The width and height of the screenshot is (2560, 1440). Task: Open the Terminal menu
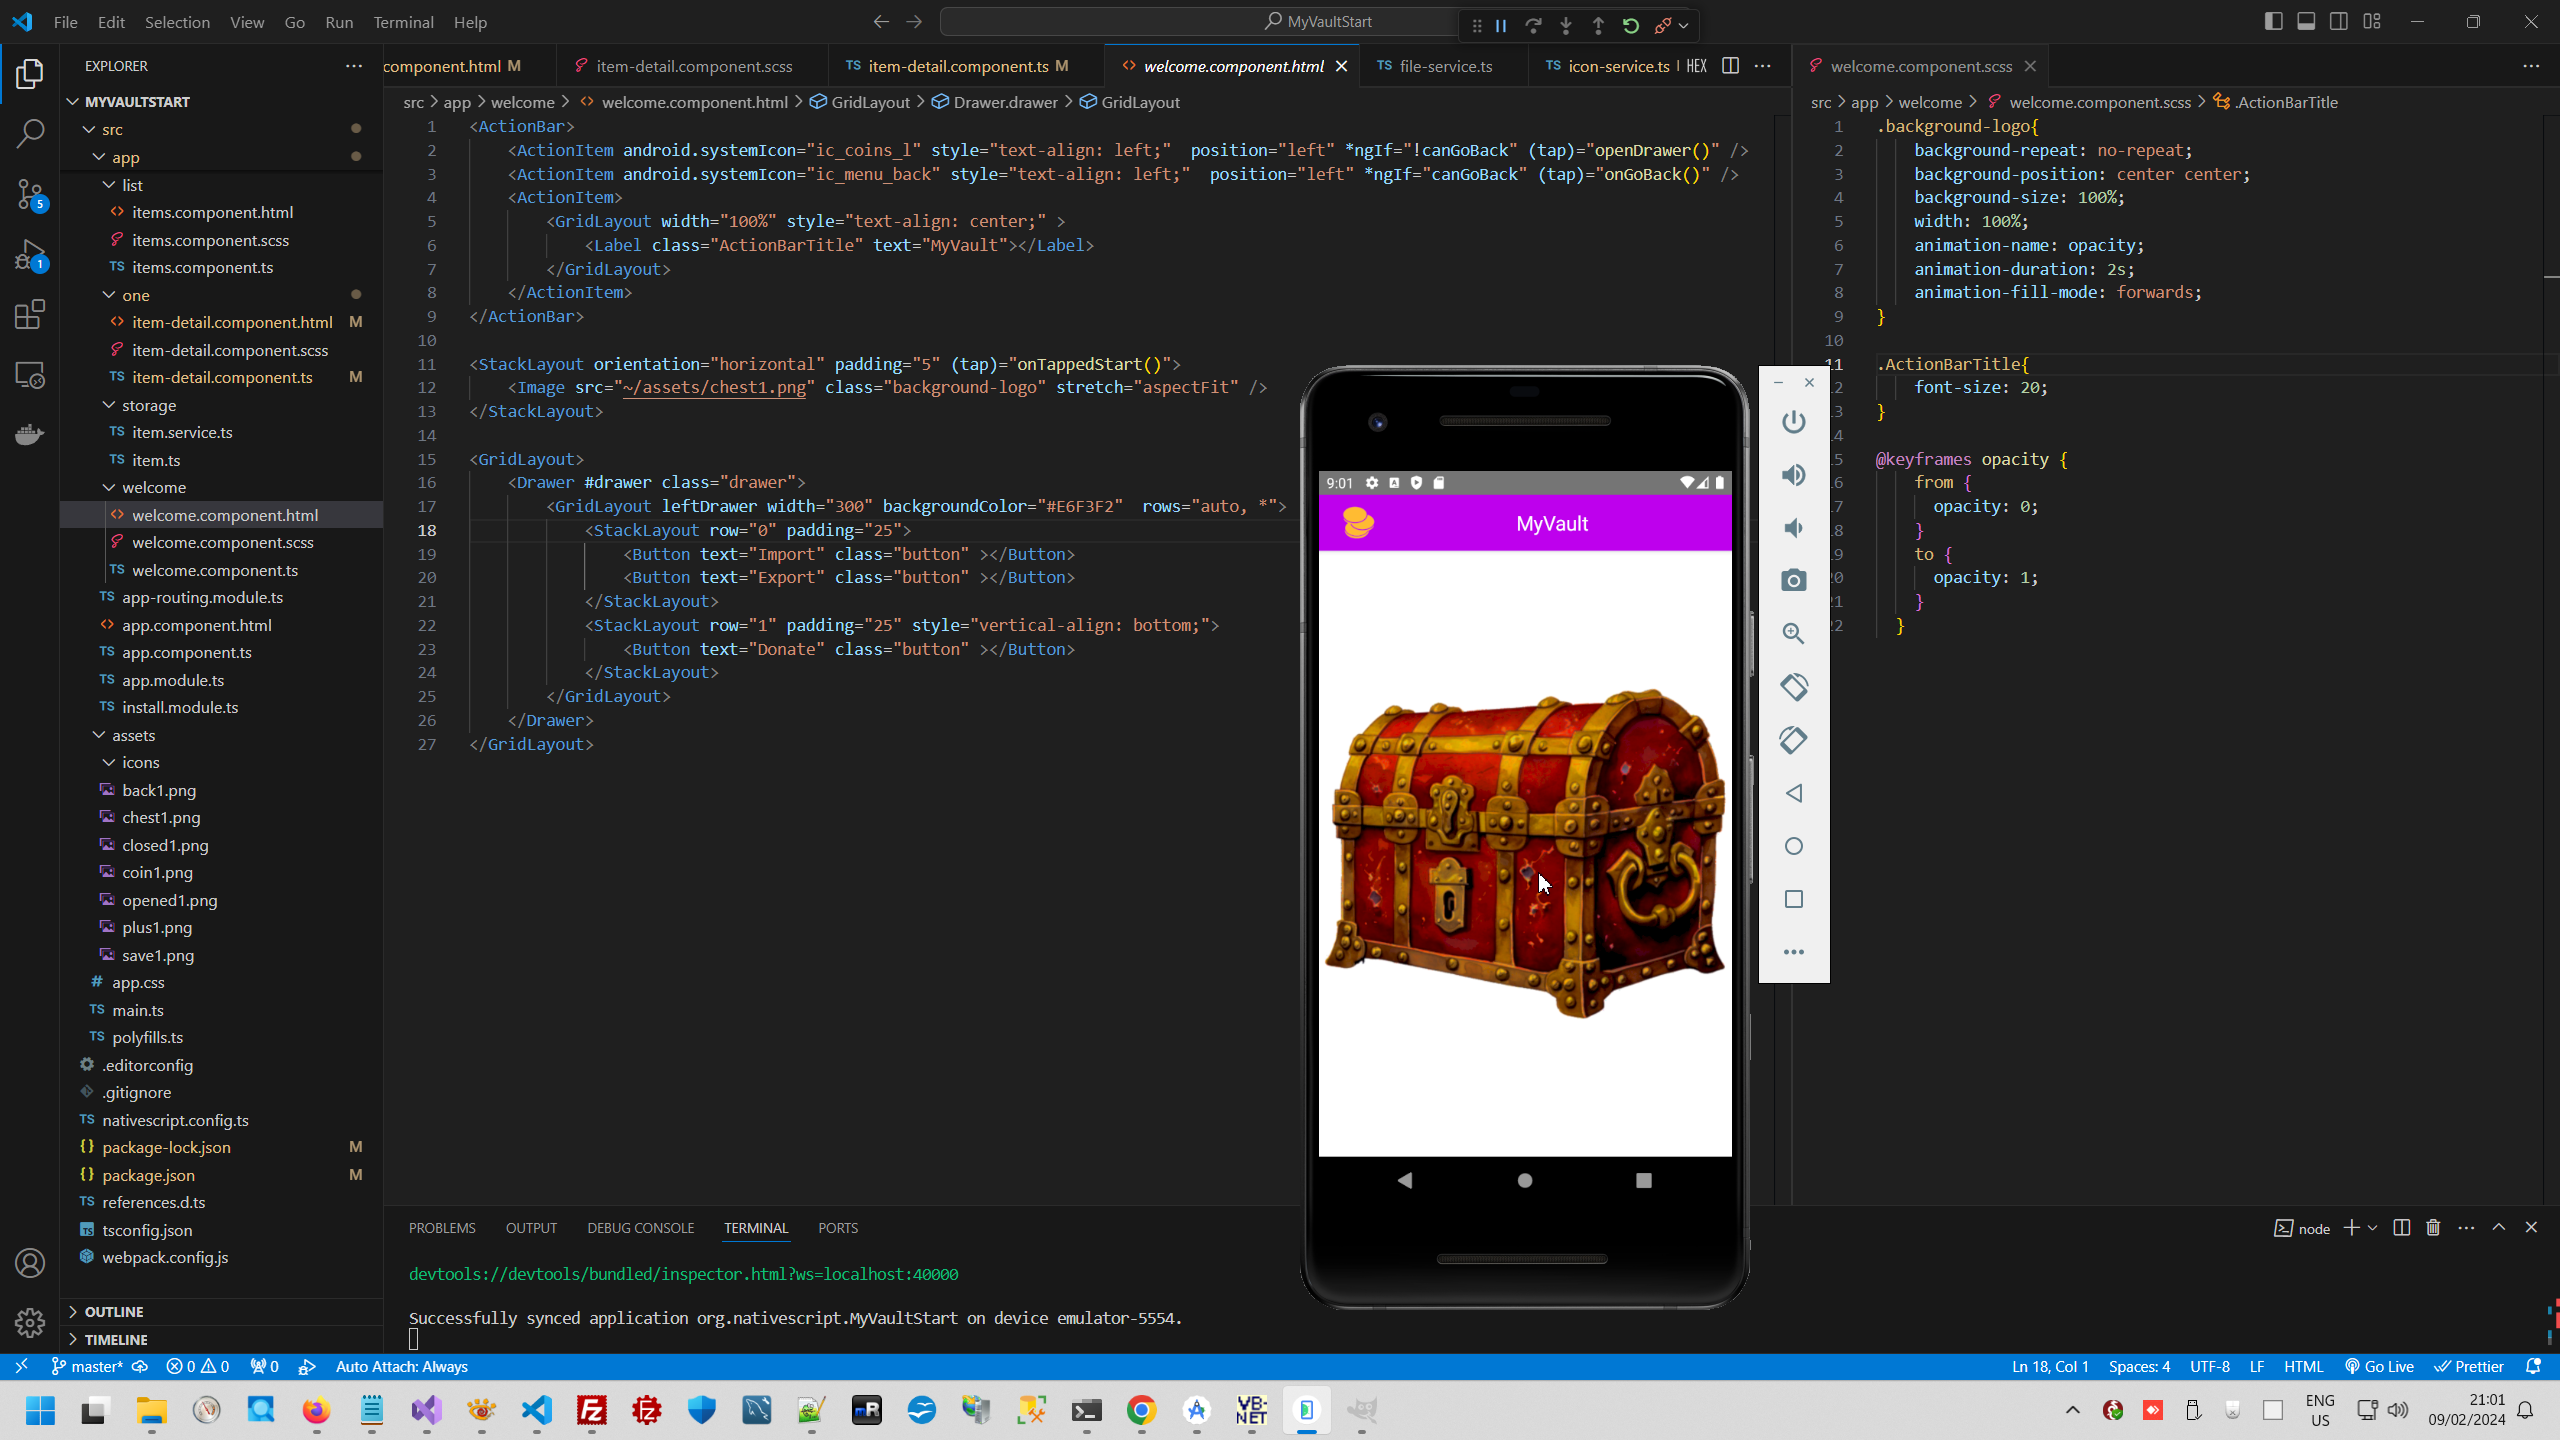(x=403, y=22)
